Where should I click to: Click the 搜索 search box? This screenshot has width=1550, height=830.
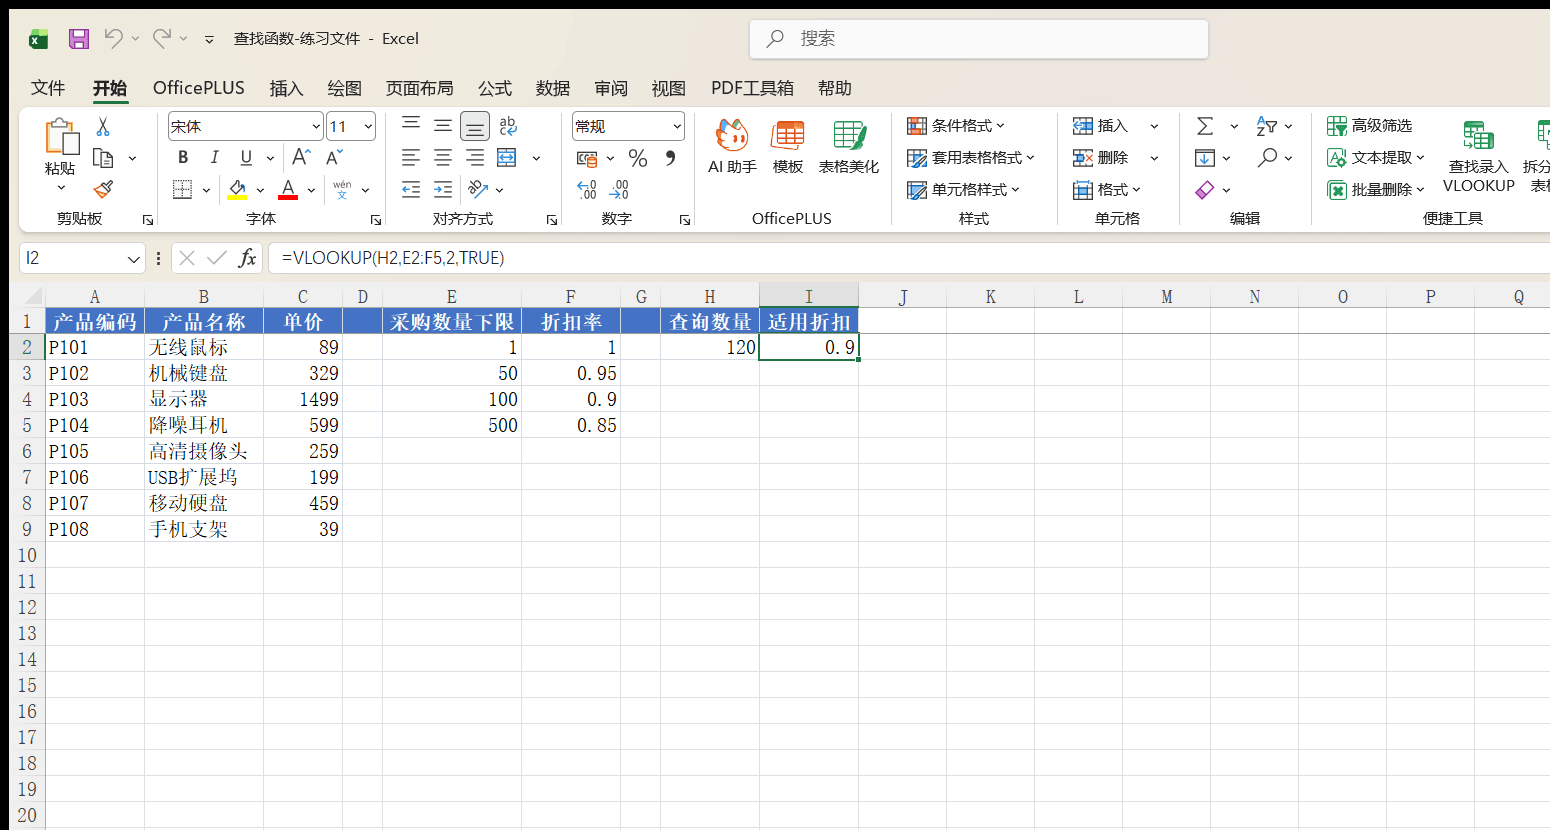tap(979, 39)
